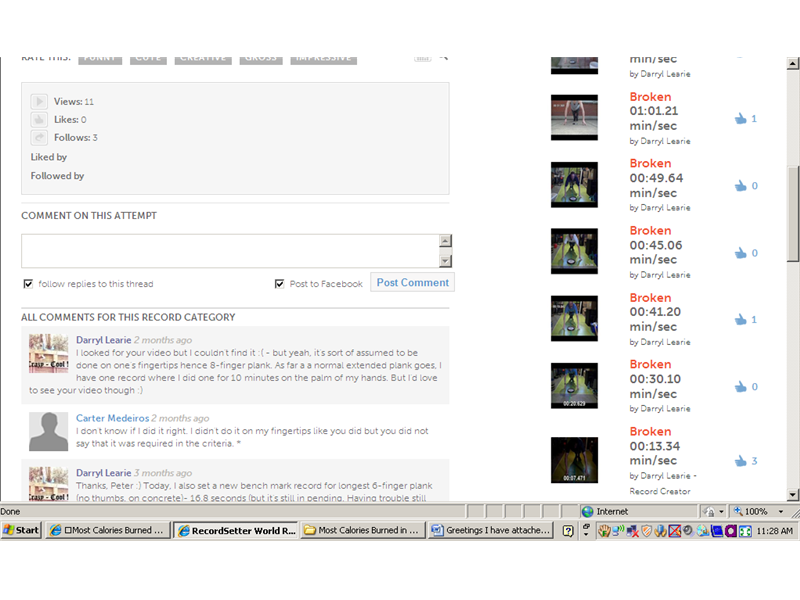The height and width of the screenshot is (600, 800).
Task: Open the security shield tray icon
Action: coord(646,531)
